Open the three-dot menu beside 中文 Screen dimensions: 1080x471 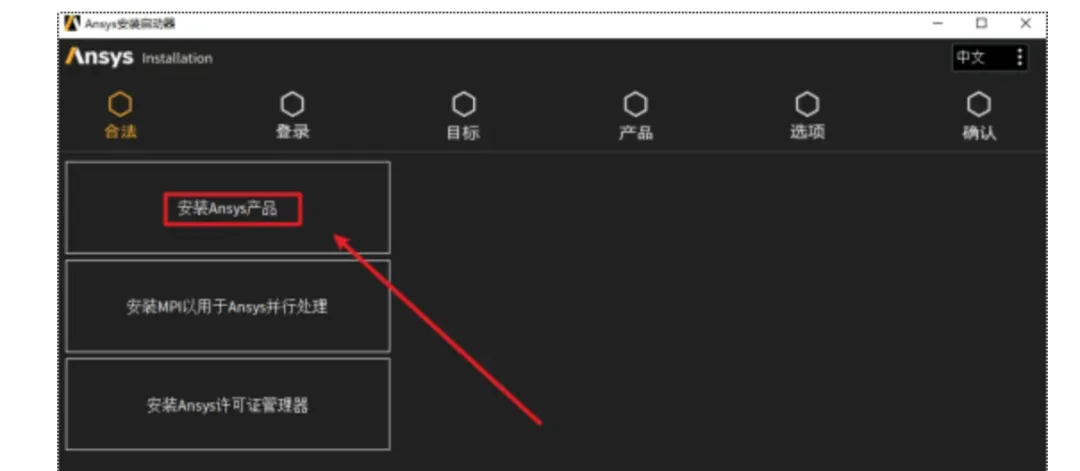tap(1019, 57)
